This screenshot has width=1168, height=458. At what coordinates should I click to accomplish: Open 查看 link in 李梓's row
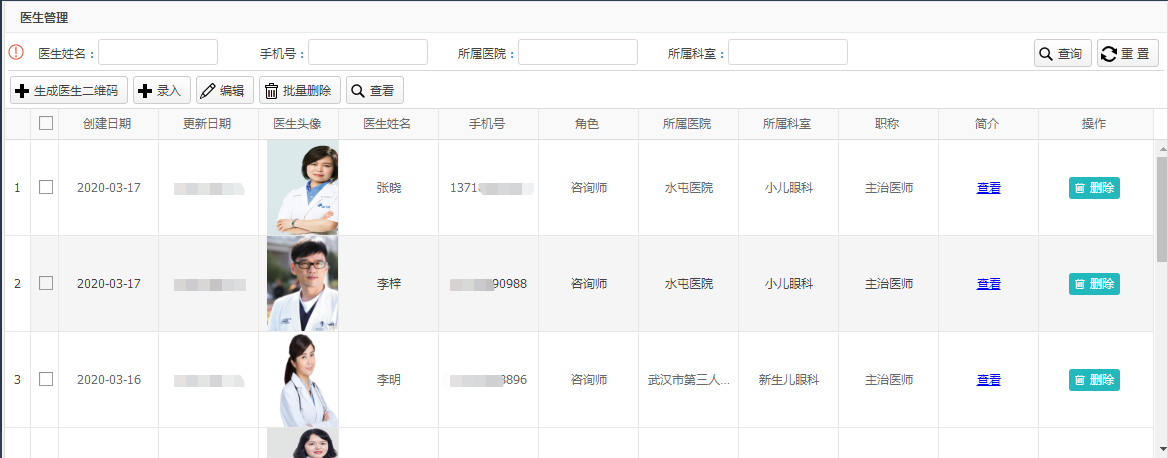point(988,284)
